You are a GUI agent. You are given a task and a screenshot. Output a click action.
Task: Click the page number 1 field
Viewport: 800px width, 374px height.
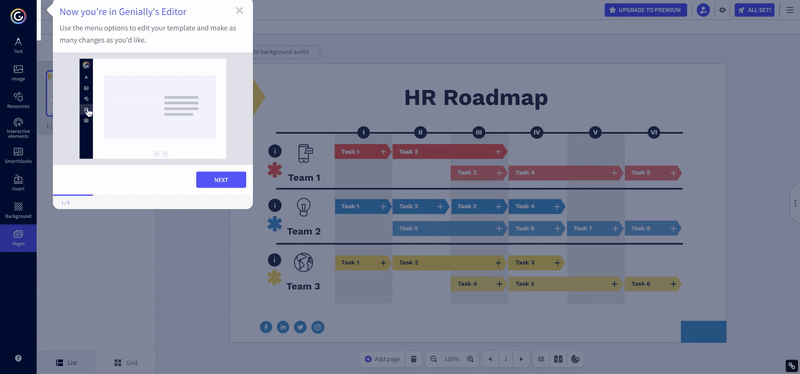505,359
